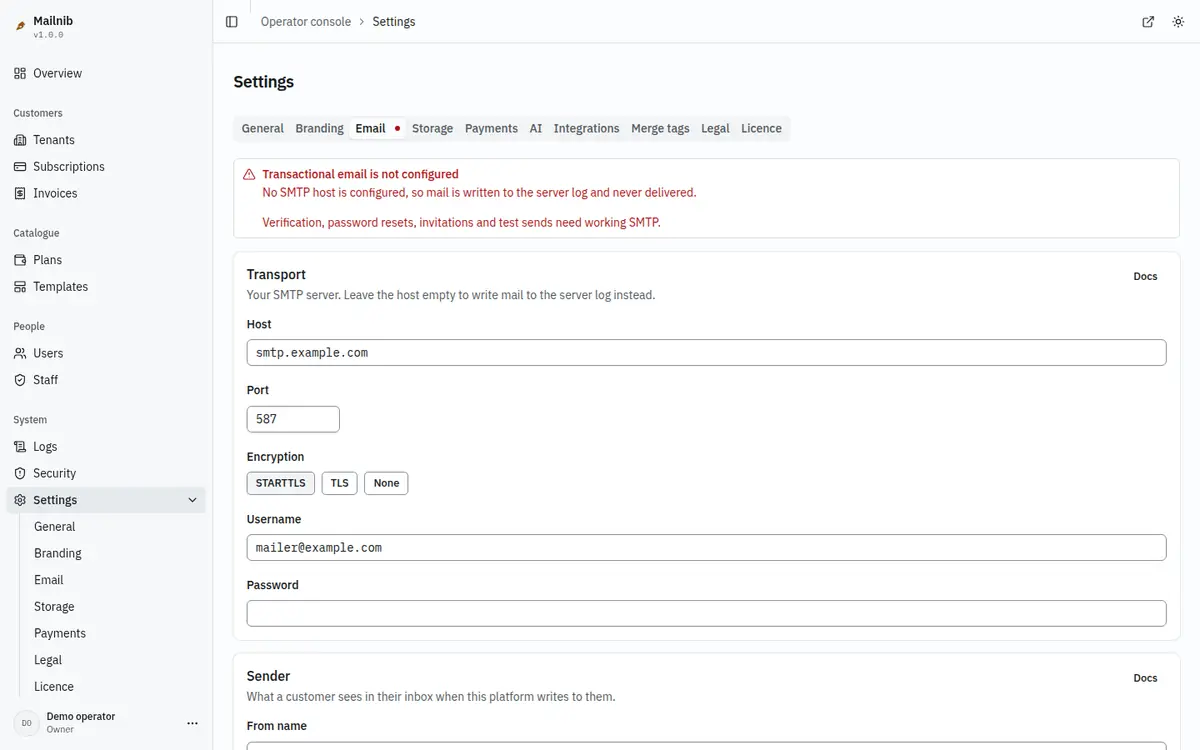Select TLS encryption option
Screen dimensions: 1200x750
[x=340, y=483]
